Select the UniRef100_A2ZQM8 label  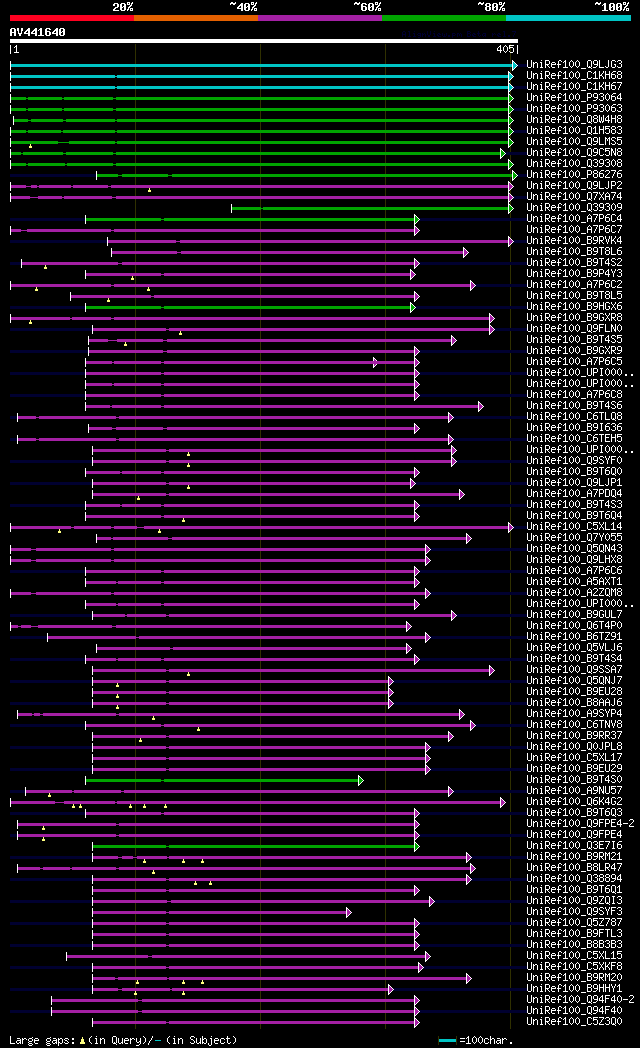tap(574, 594)
